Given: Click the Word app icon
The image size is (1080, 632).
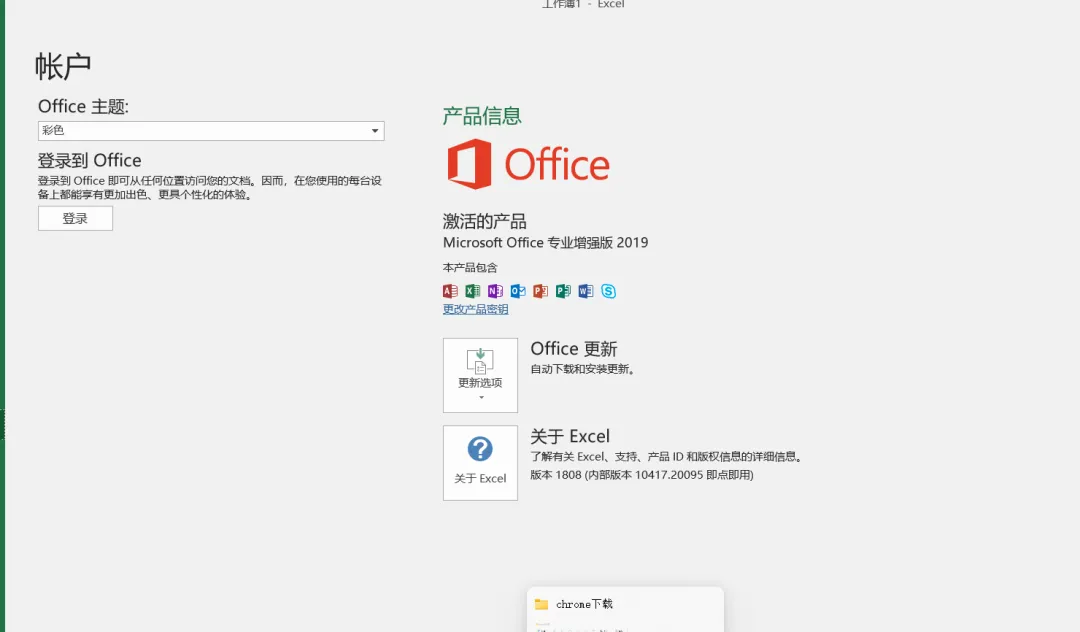Looking at the screenshot, I should tap(586, 291).
